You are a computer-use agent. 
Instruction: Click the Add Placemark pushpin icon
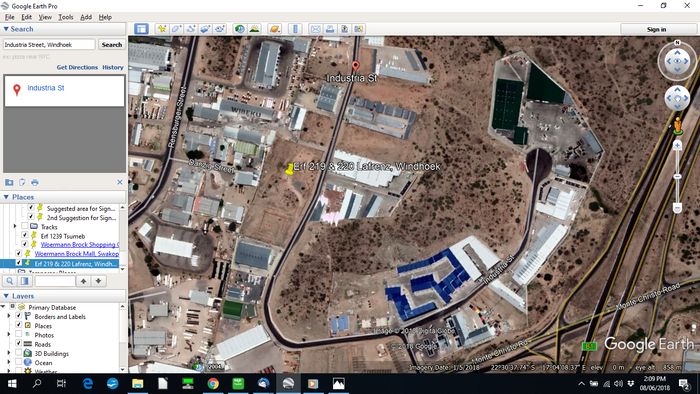pyautogui.click(x=162, y=29)
